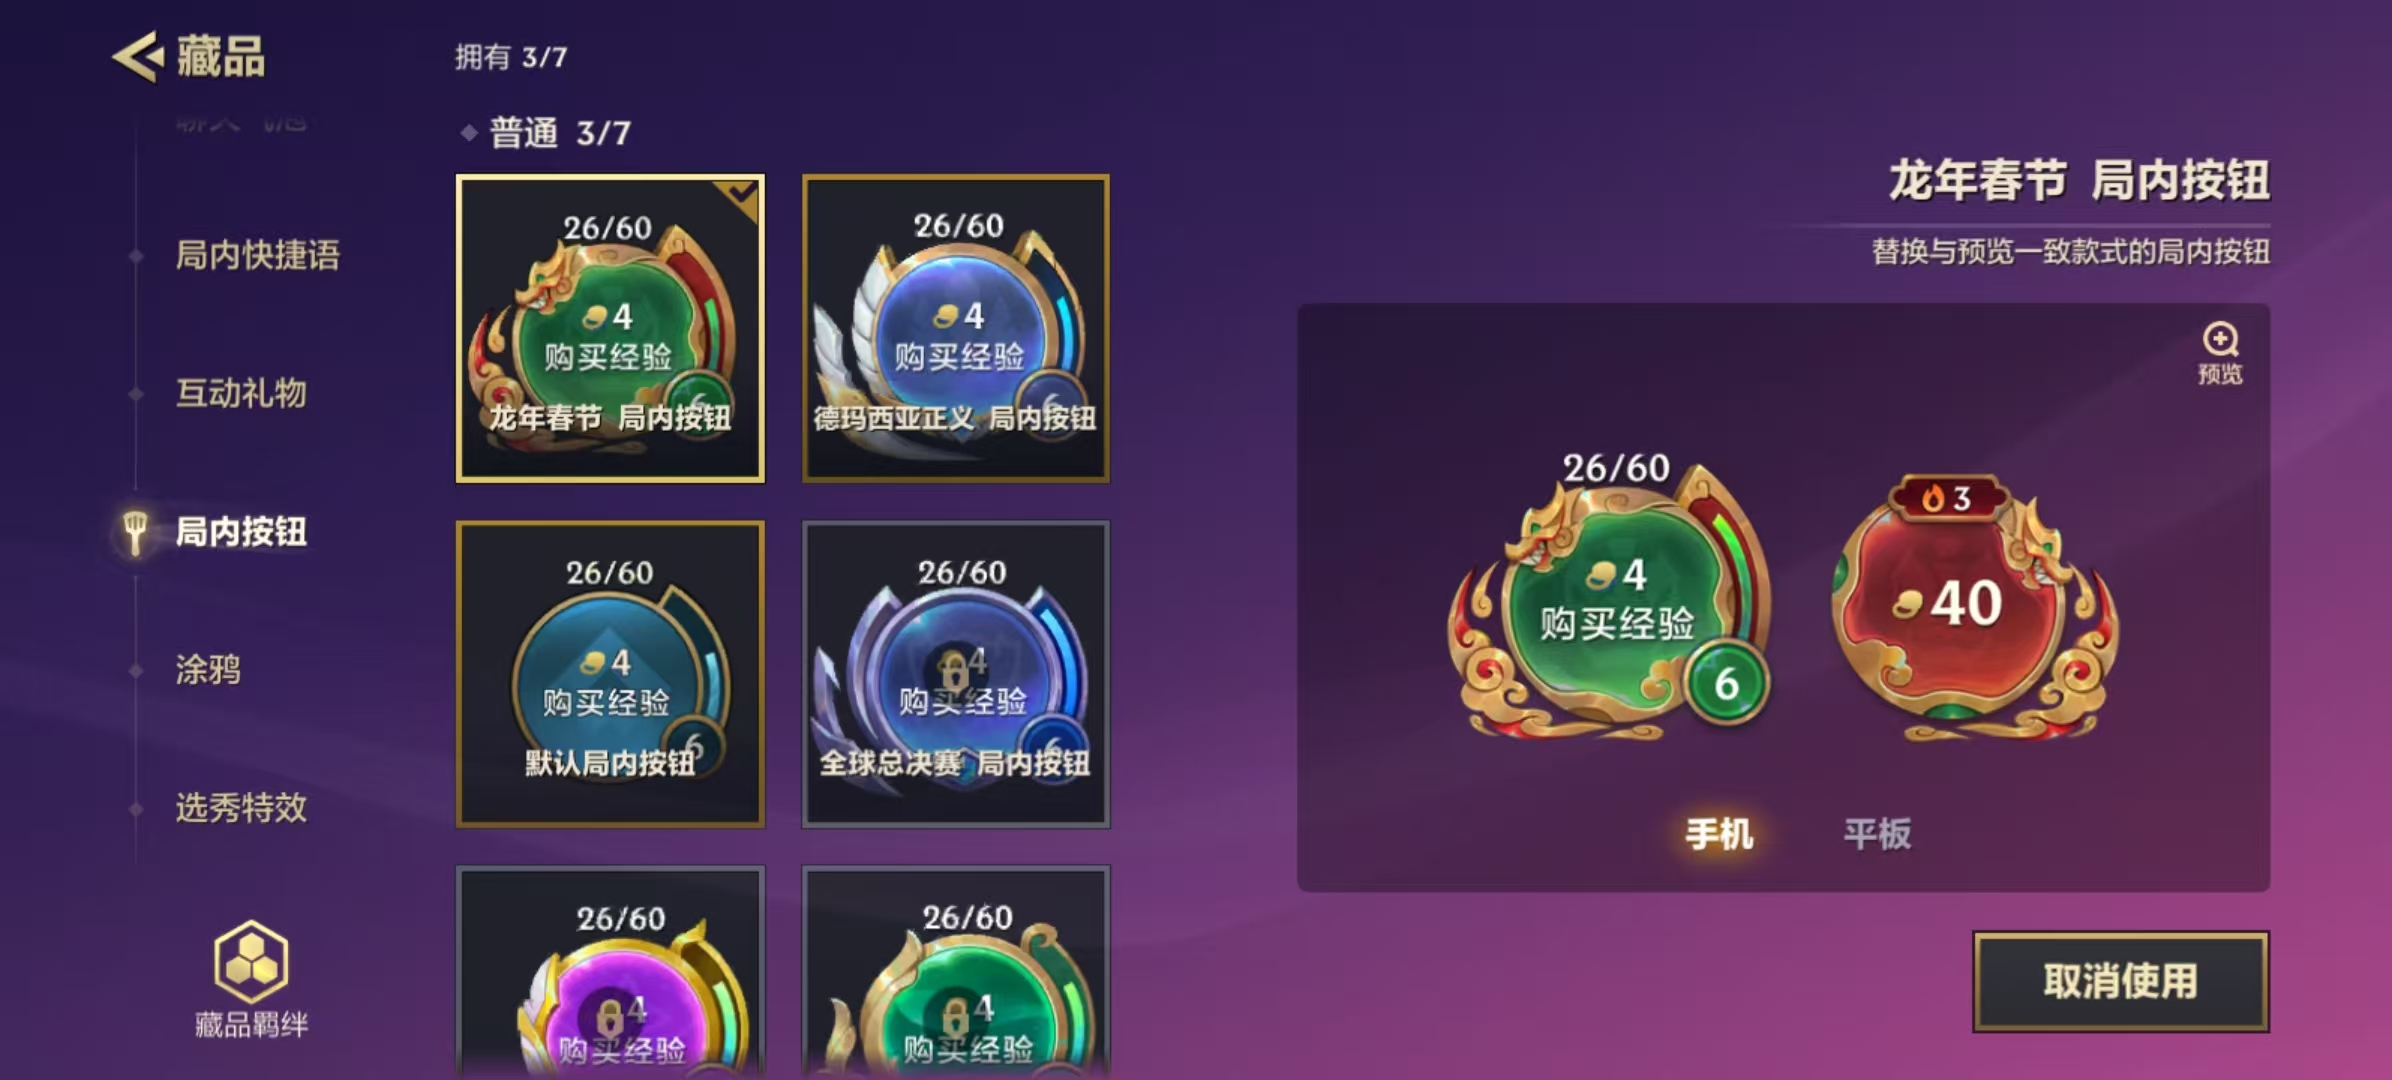Select the locked green-gold button skin
2392x1080 pixels.
tap(956, 972)
